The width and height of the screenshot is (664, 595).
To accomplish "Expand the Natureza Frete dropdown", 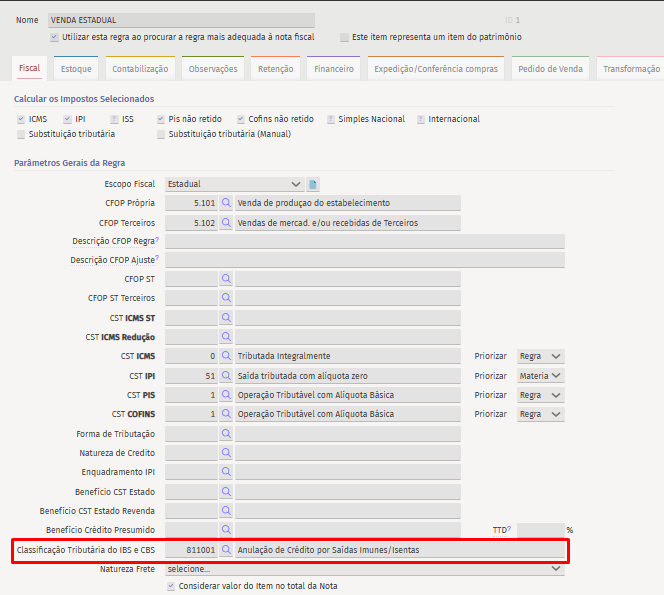I will pos(556,569).
